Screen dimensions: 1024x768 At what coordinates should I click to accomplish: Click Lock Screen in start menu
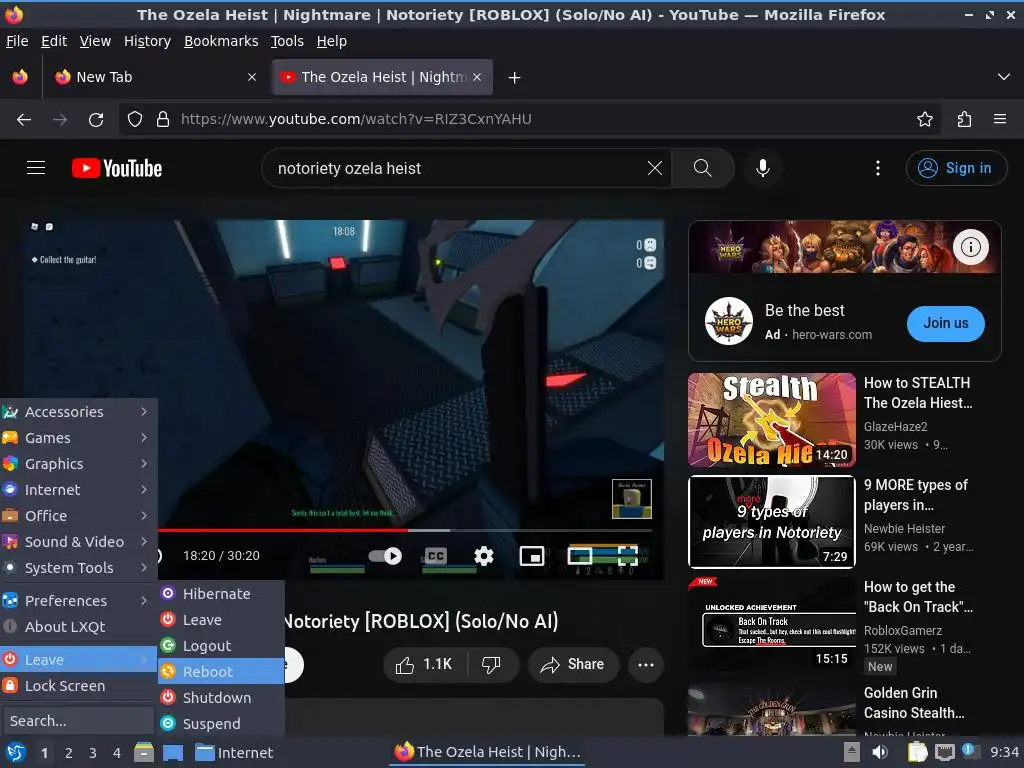coord(78,686)
